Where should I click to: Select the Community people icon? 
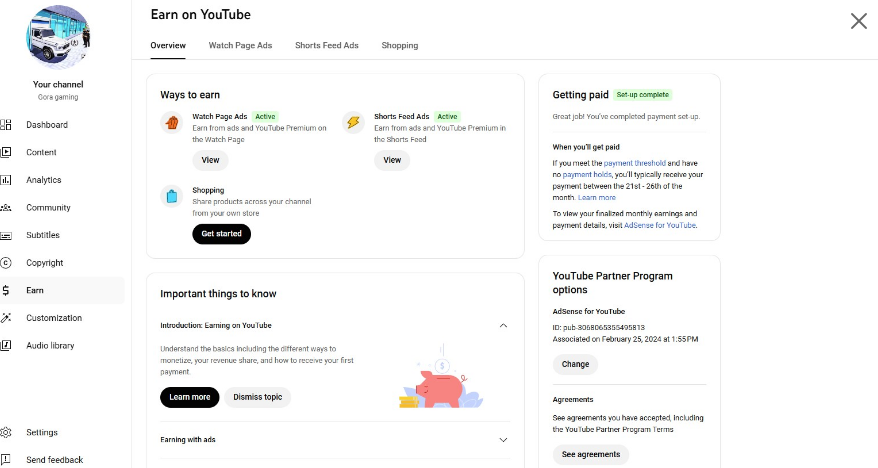(6, 208)
